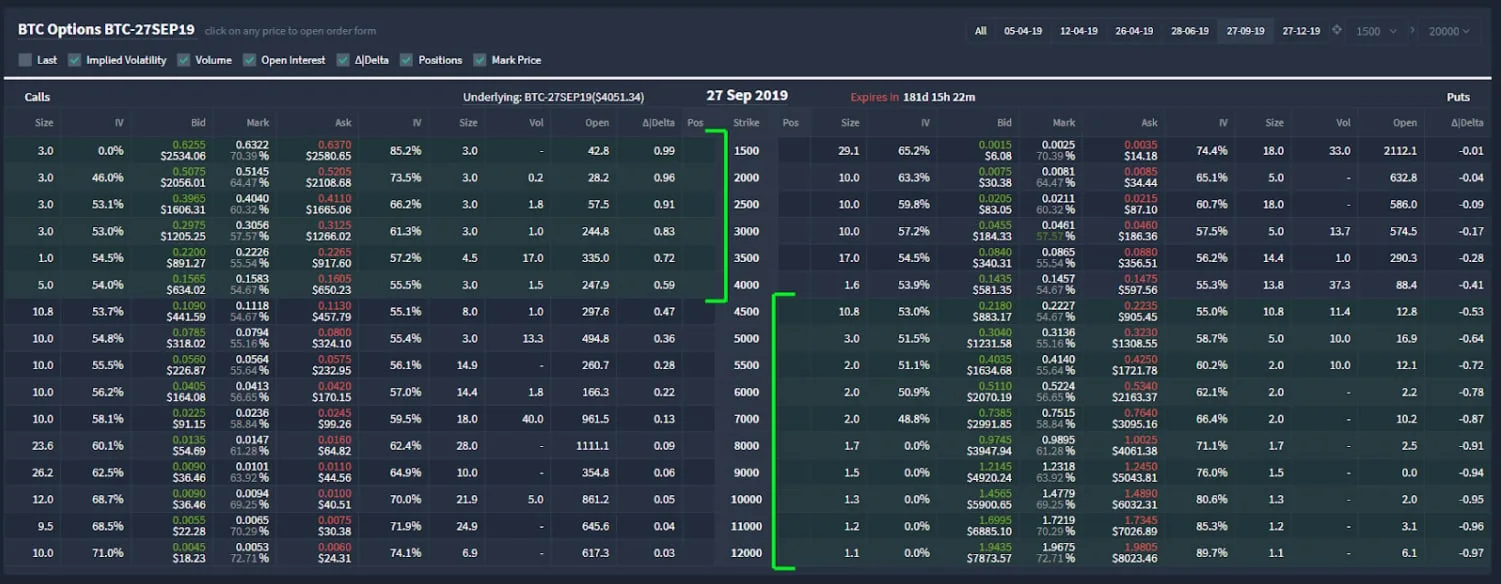Click the Calls section label
The height and width of the screenshot is (584, 1501).
click(37, 97)
